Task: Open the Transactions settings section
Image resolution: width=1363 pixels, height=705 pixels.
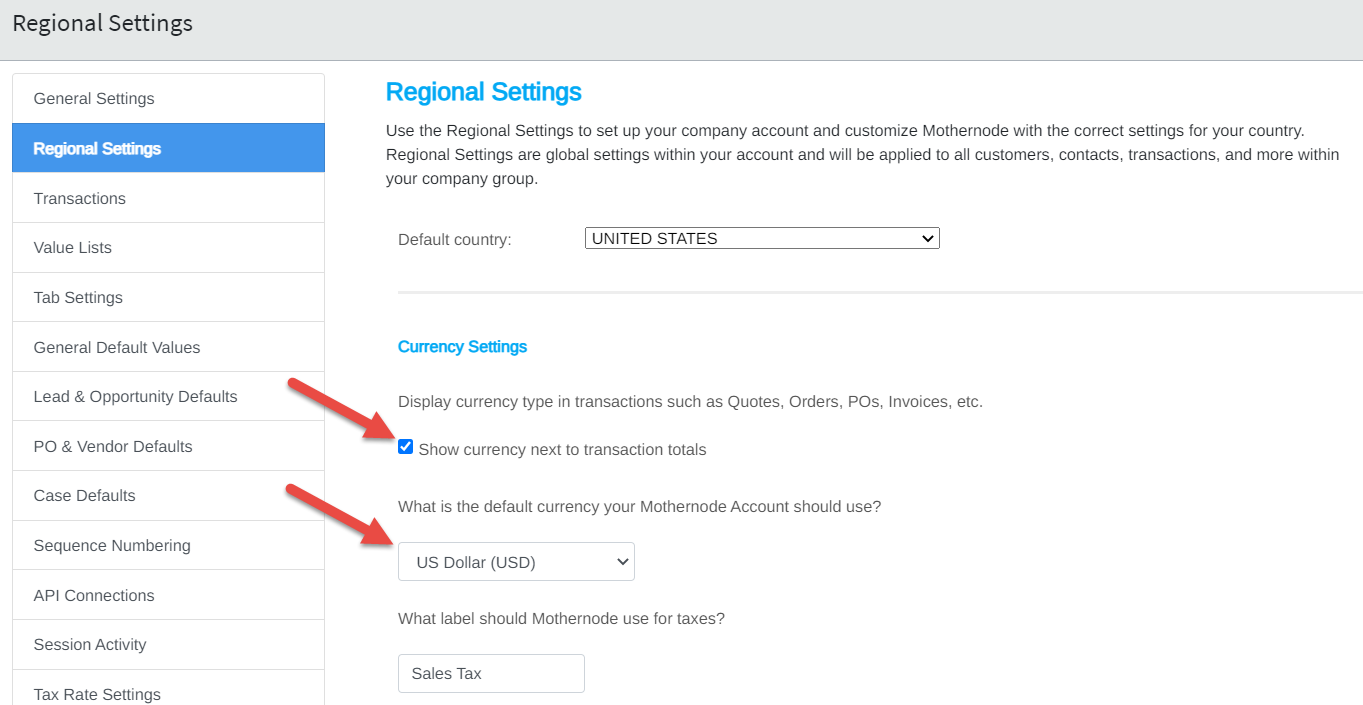Action: click(79, 198)
